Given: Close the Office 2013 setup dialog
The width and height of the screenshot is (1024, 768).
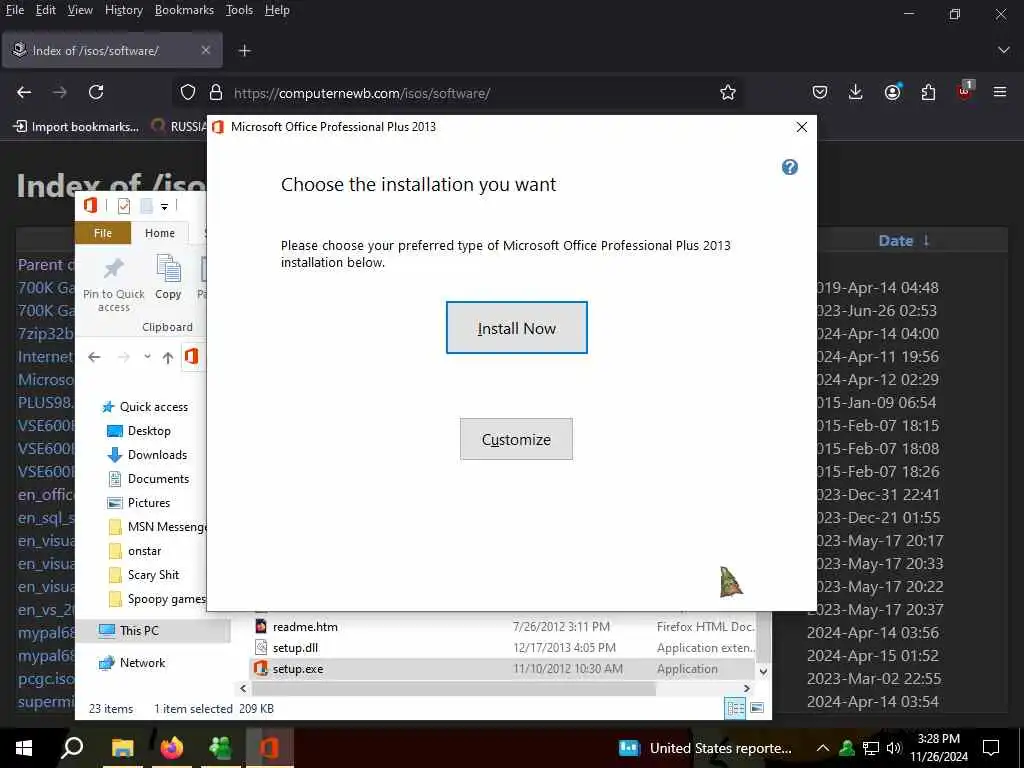Looking at the screenshot, I should point(801,127).
